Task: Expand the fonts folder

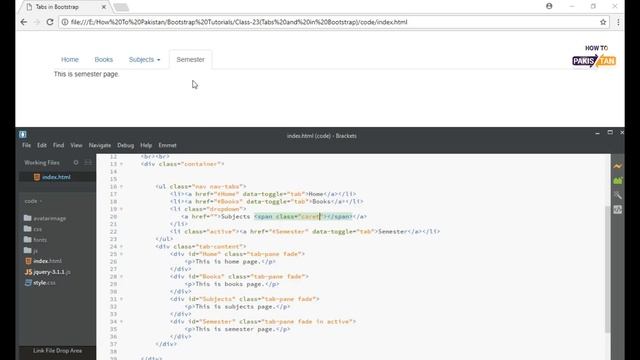Action: pyautogui.click(x=36, y=240)
